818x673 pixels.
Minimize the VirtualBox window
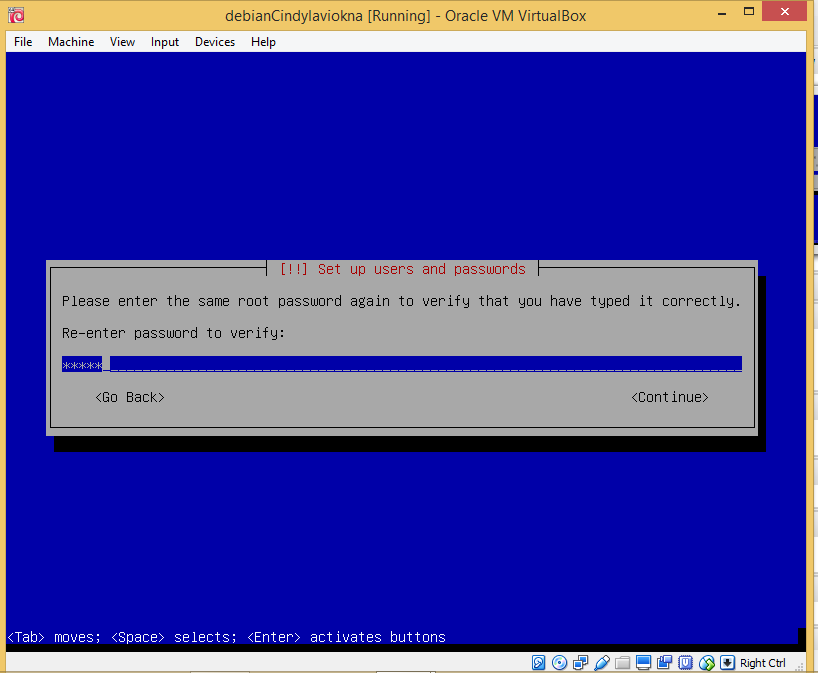coord(722,13)
